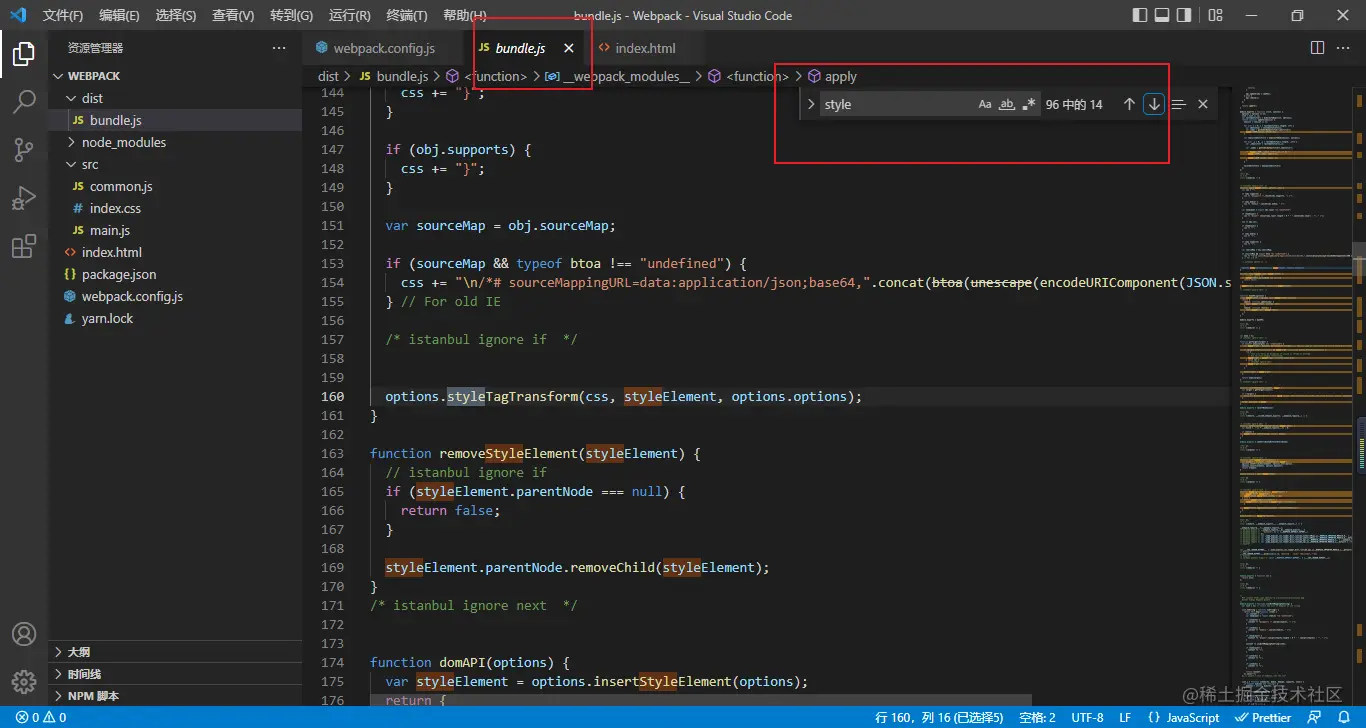Expand the replace field in find widget
This screenshot has height=728, width=1366.
[811, 104]
